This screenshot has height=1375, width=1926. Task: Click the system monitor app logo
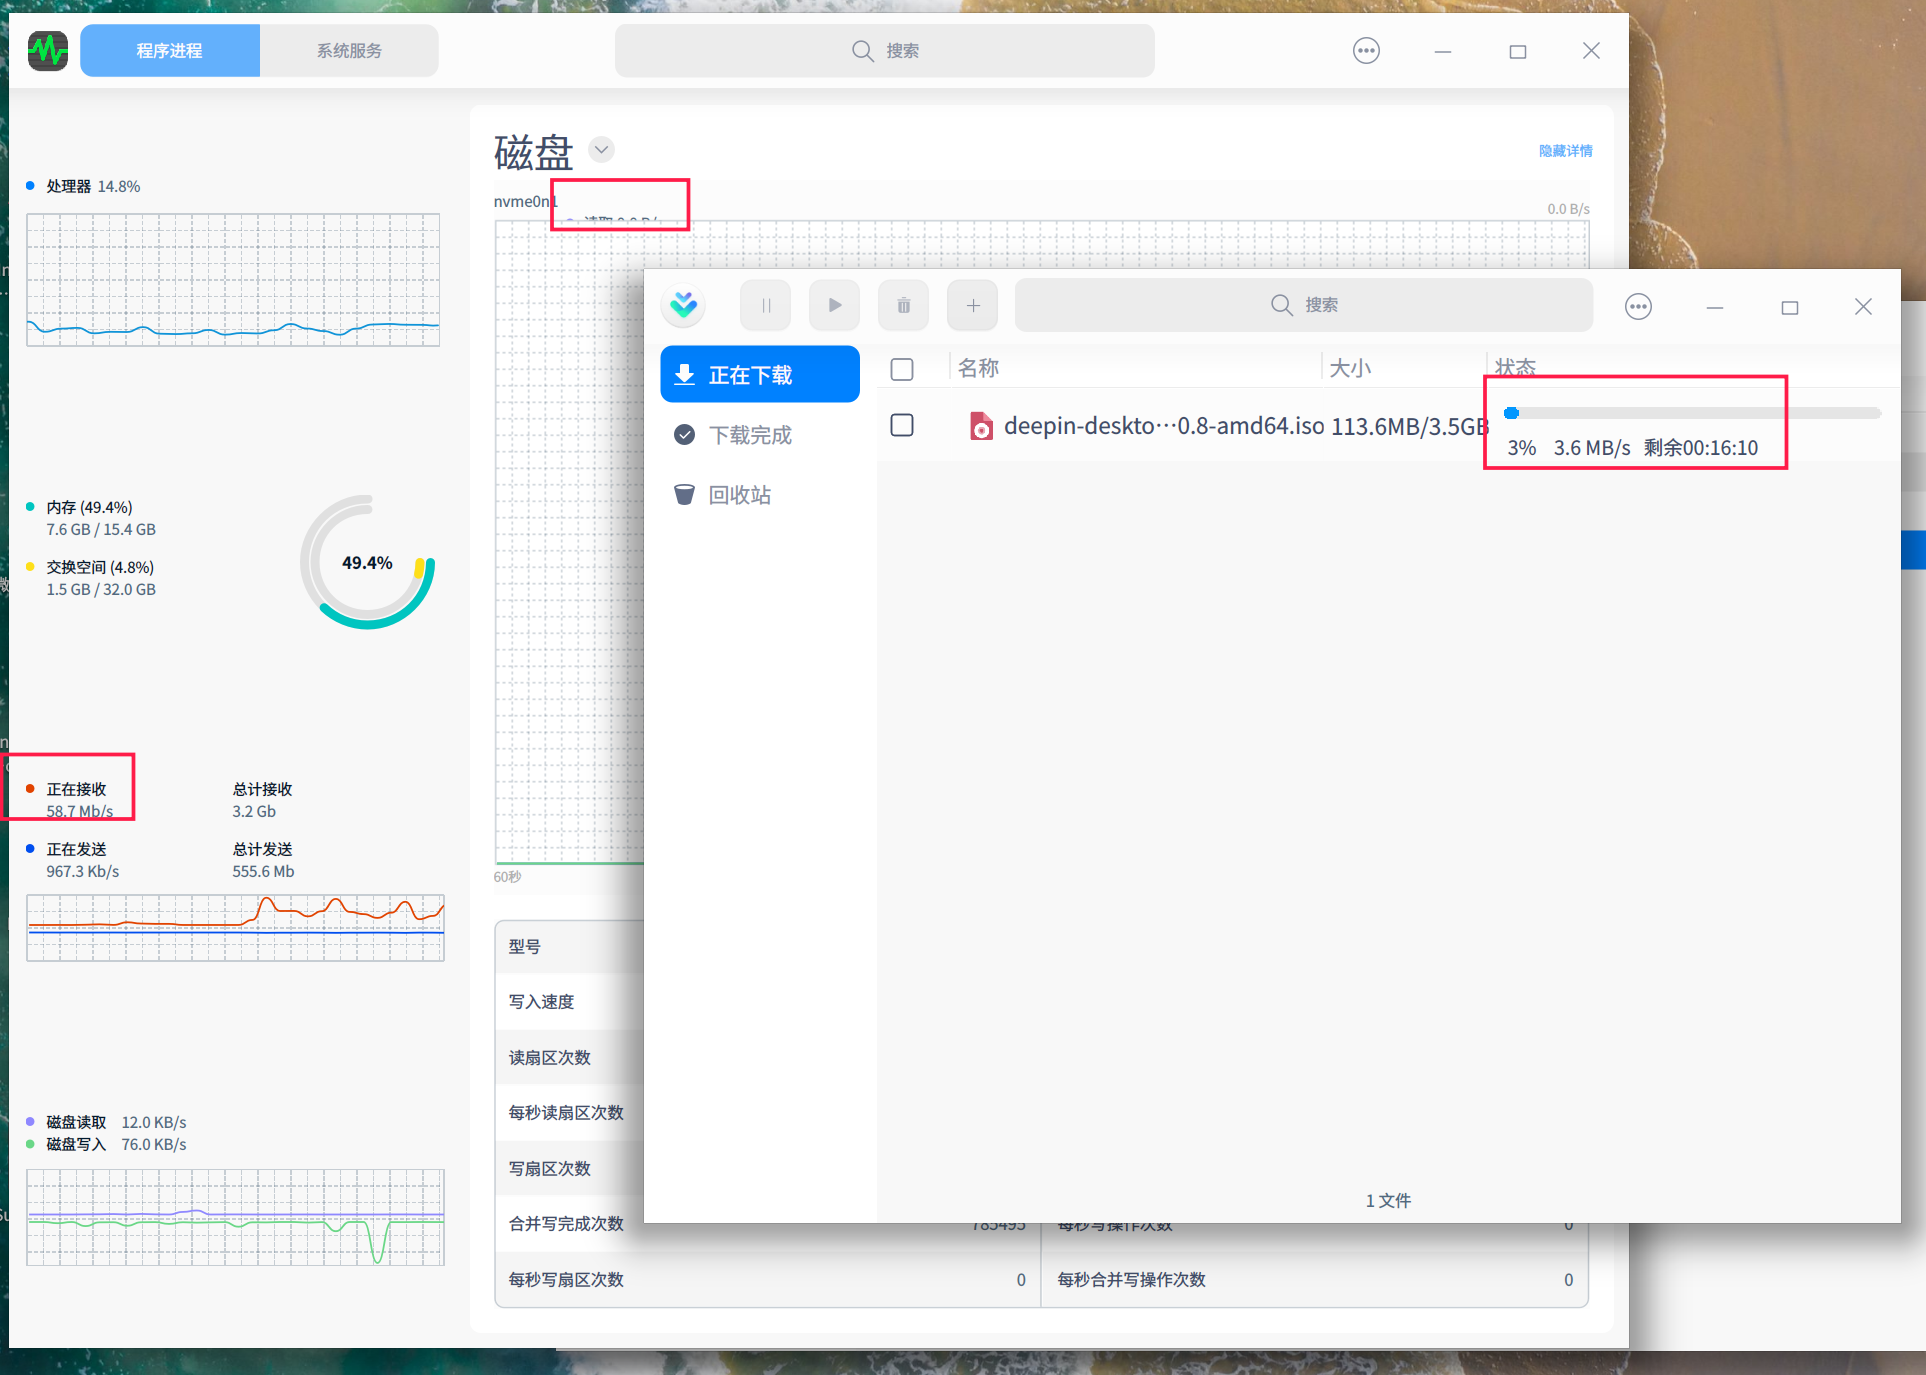pos(47,50)
